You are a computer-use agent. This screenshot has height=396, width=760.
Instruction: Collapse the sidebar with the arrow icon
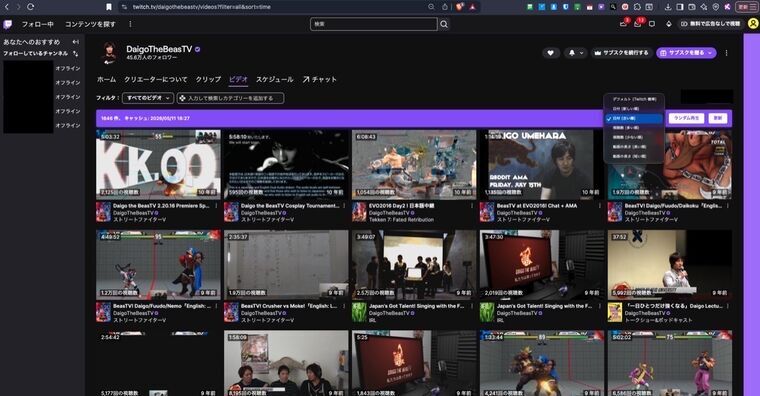click(x=76, y=42)
